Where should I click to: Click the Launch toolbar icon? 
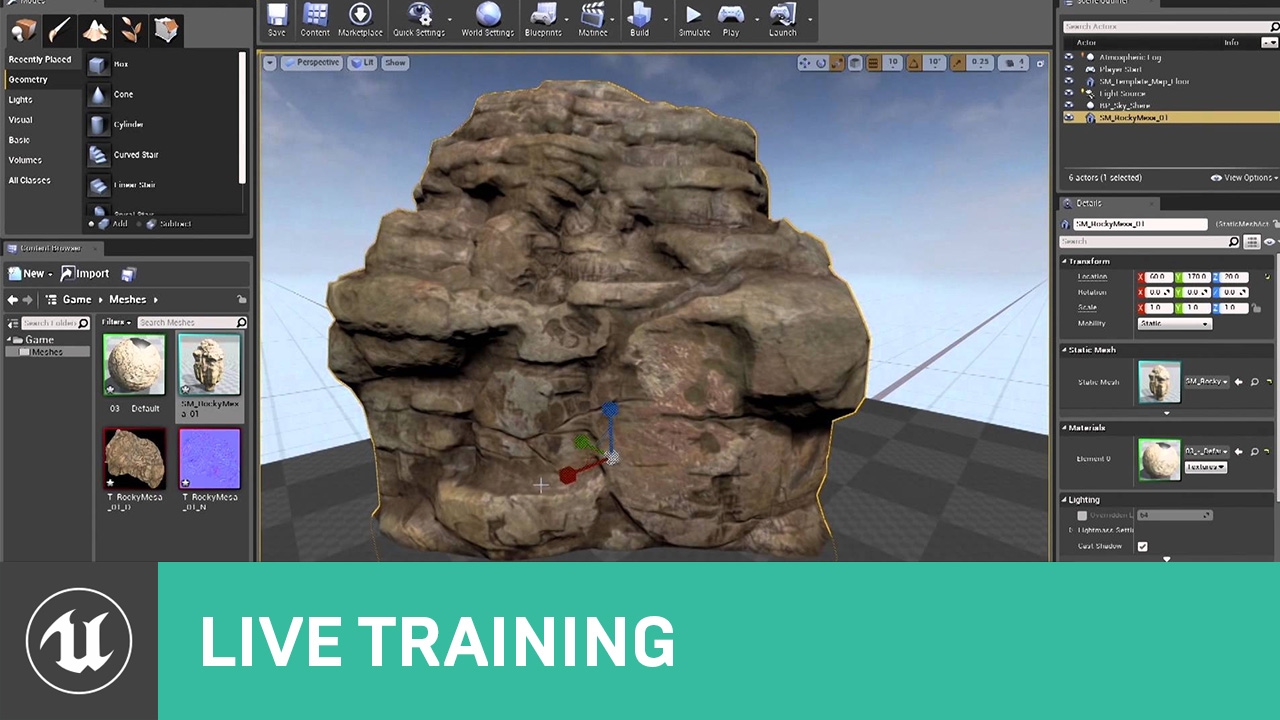coord(783,19)
